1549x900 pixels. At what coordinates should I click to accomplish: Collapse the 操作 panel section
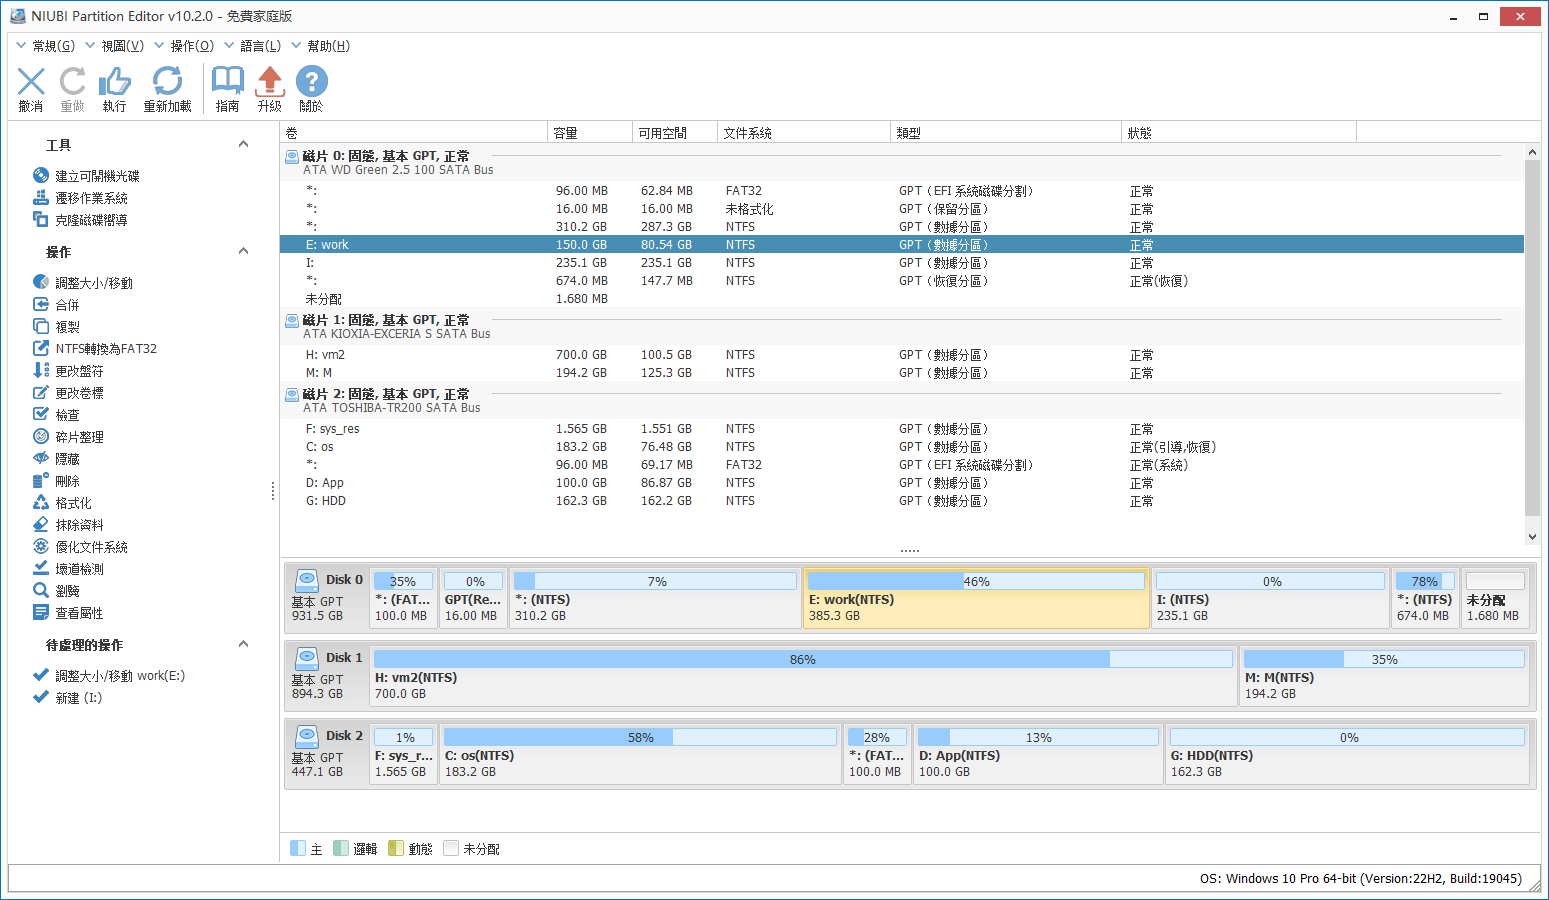[243, 251]
